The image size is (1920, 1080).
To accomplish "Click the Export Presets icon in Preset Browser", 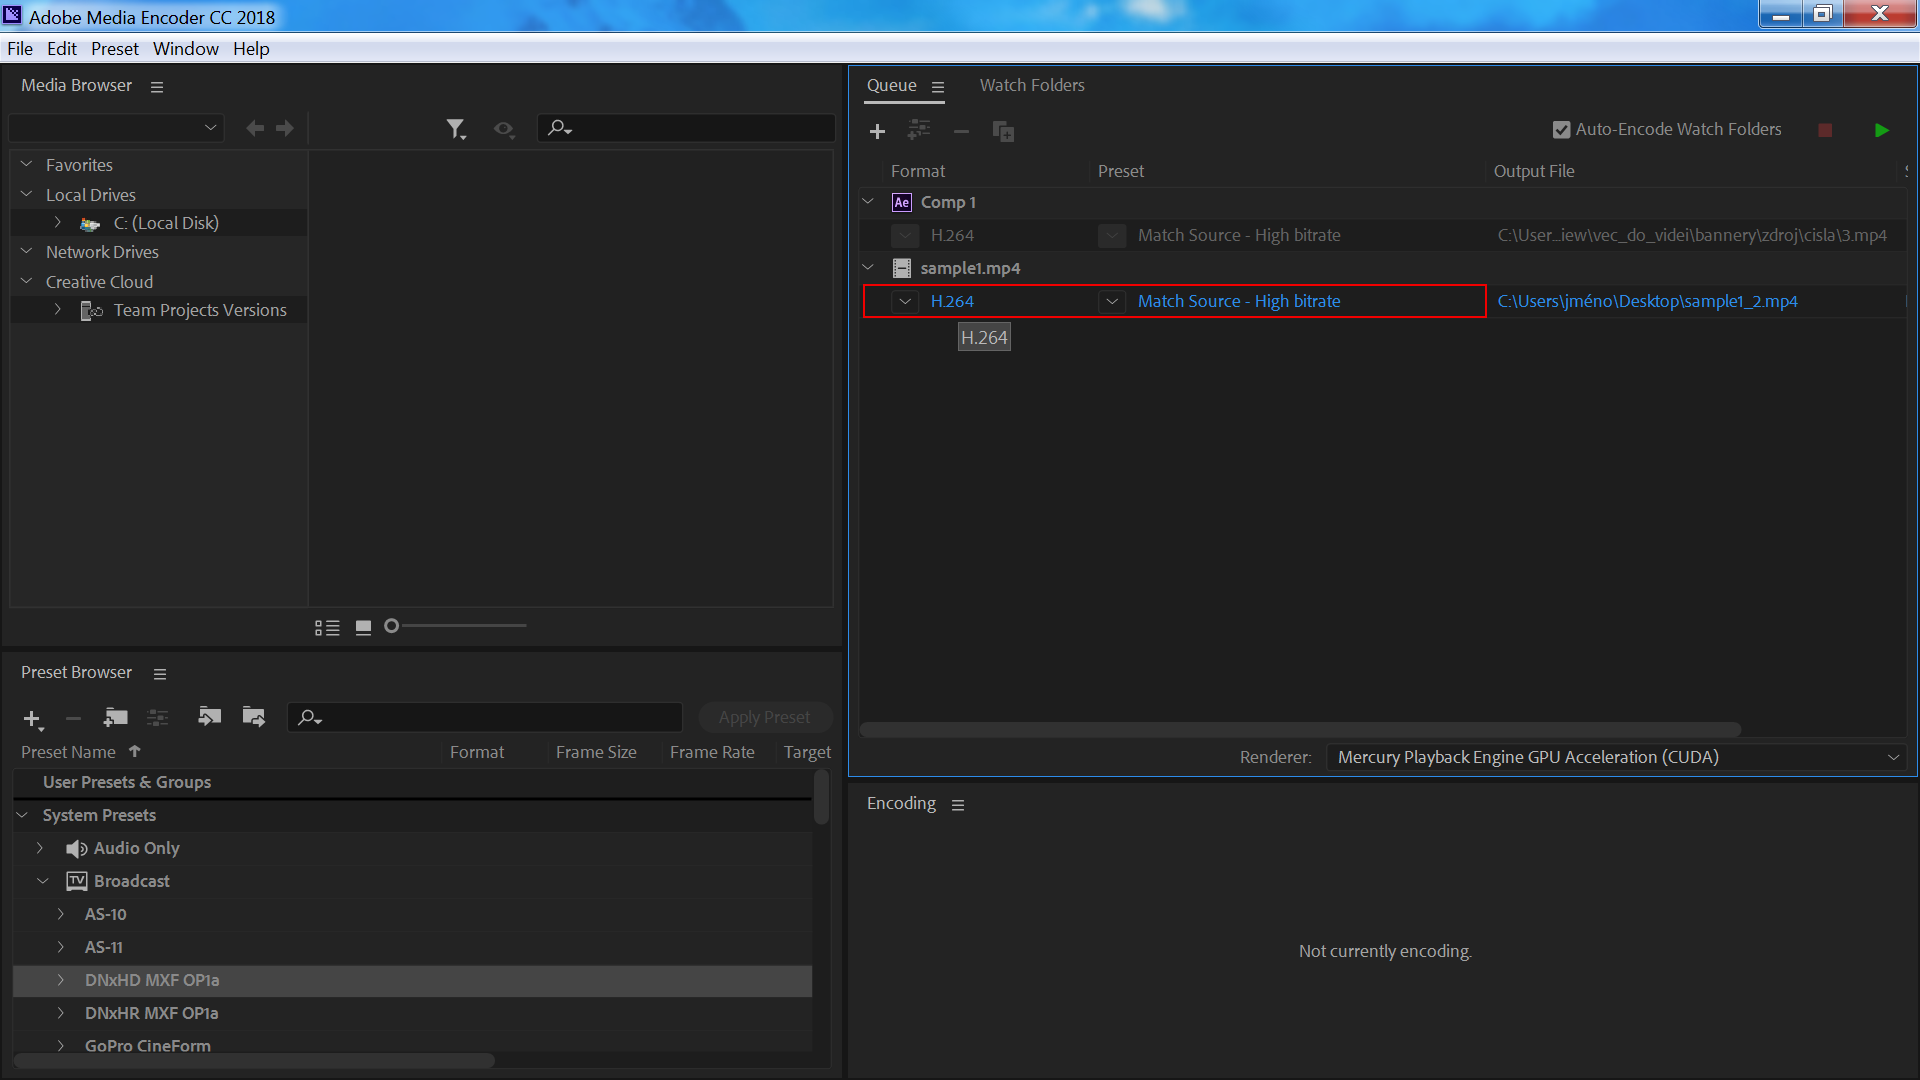I will click(254, 717).
